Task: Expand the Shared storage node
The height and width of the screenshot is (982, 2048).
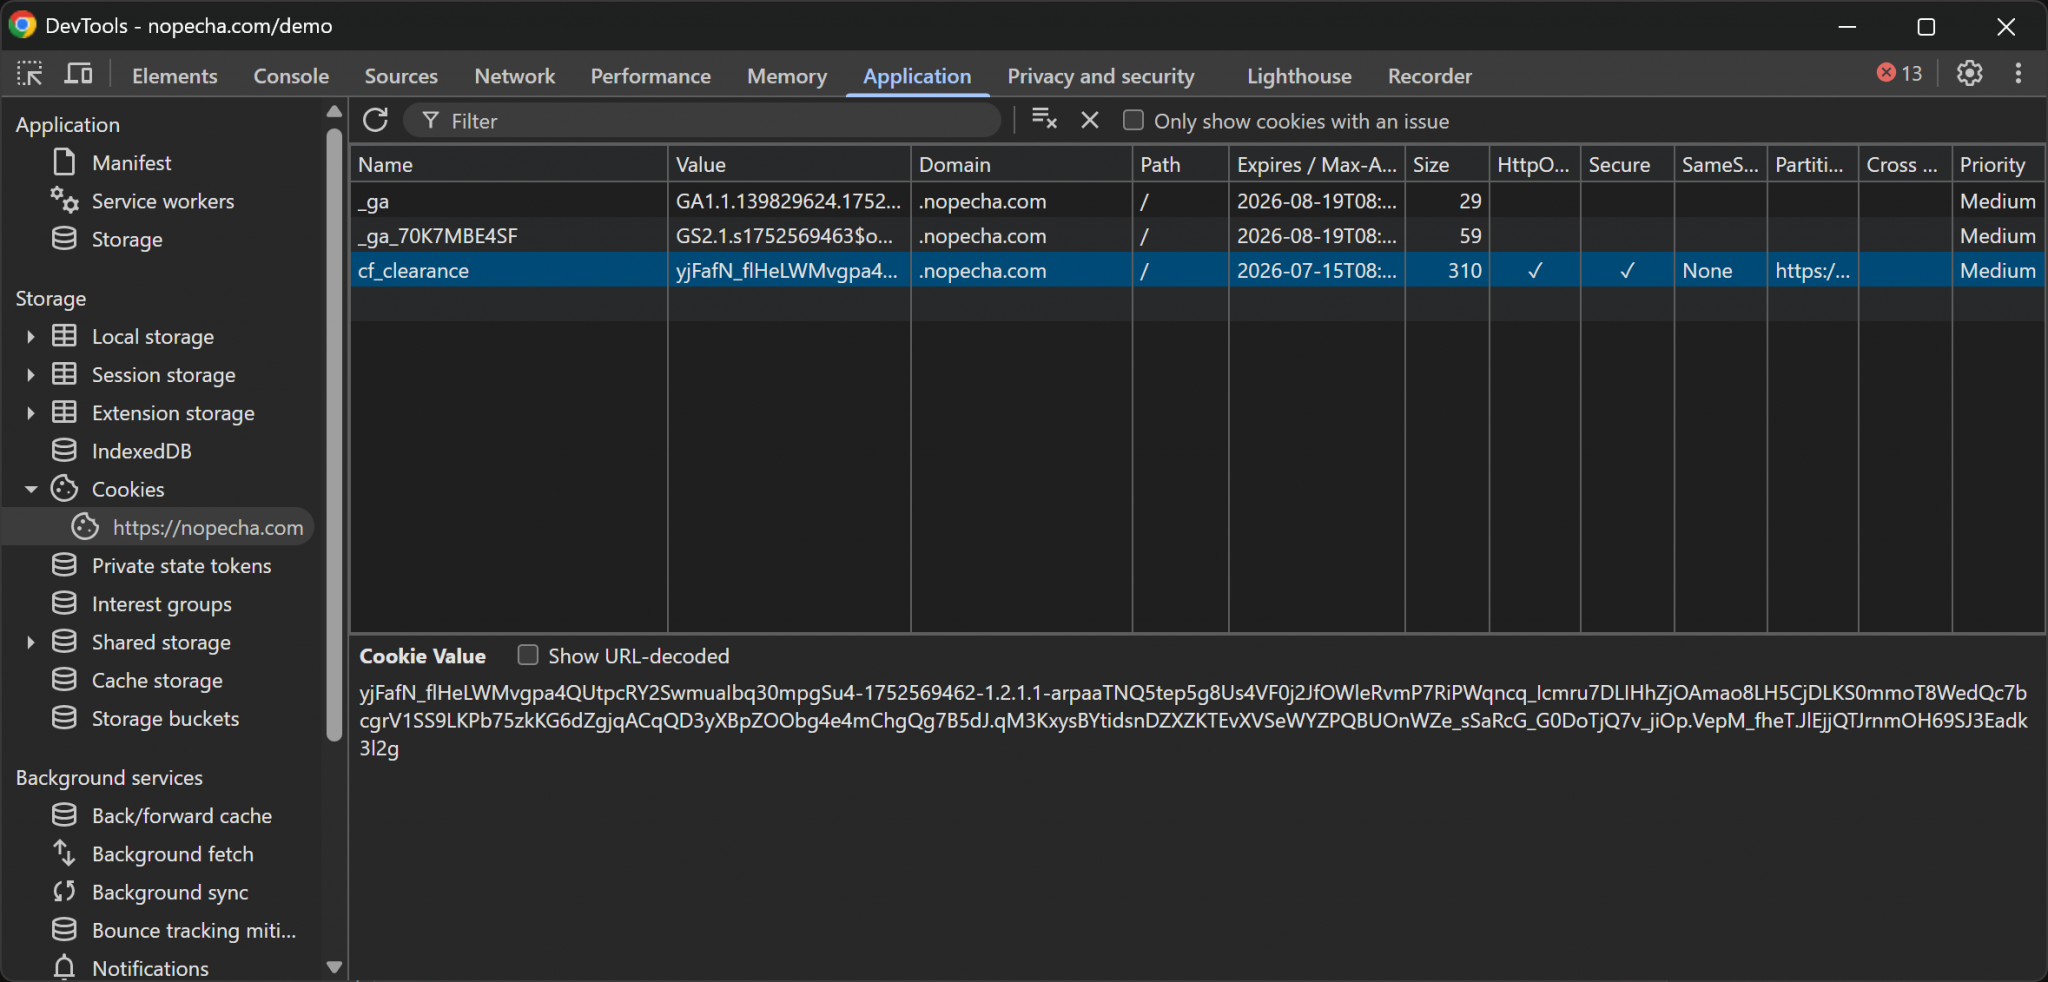Action: pos(30,643)
